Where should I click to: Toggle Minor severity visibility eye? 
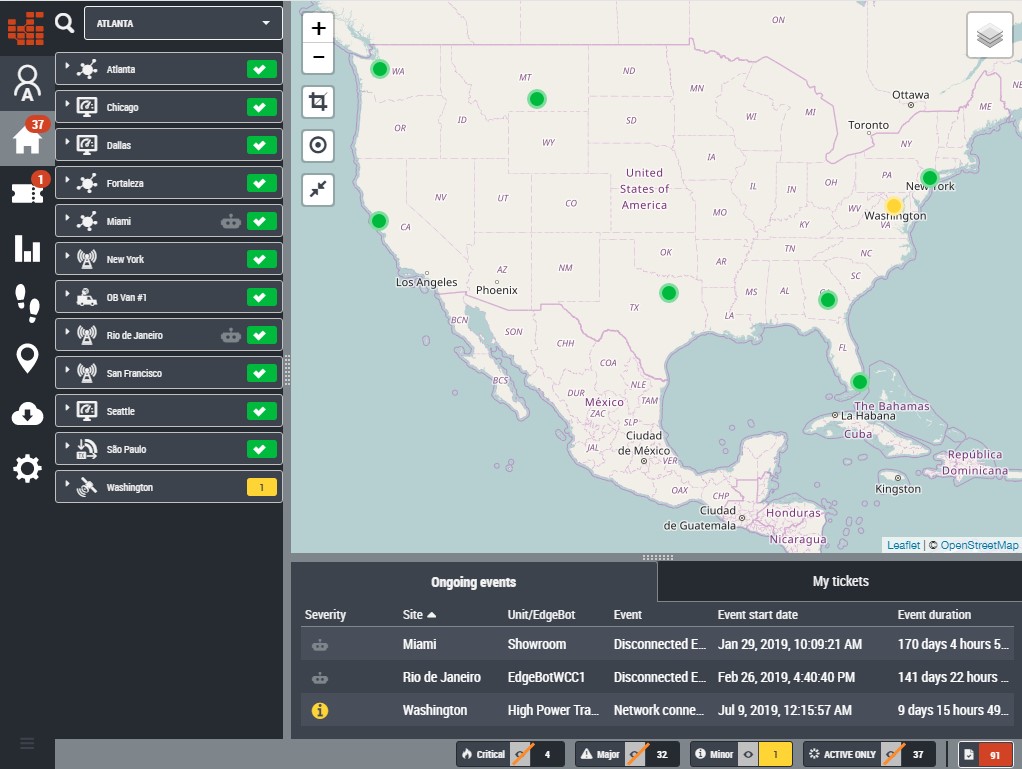tap(749, 754)
